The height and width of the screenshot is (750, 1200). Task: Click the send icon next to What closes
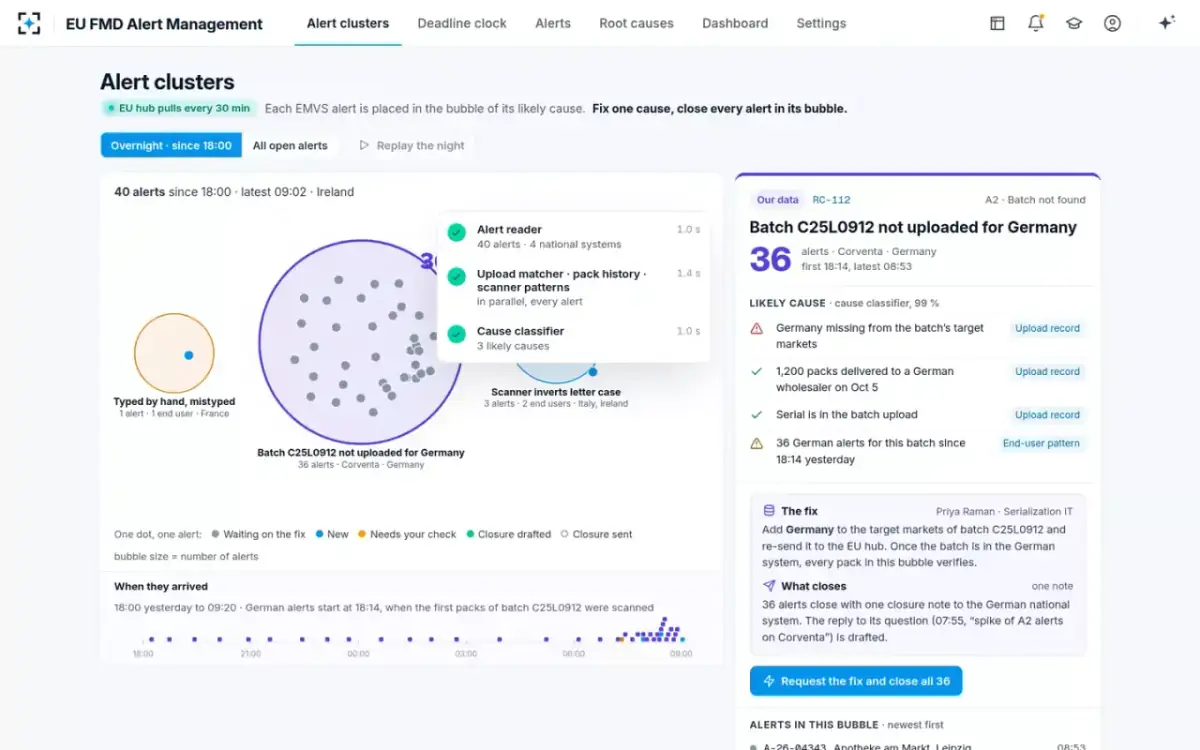pos(769,586)
